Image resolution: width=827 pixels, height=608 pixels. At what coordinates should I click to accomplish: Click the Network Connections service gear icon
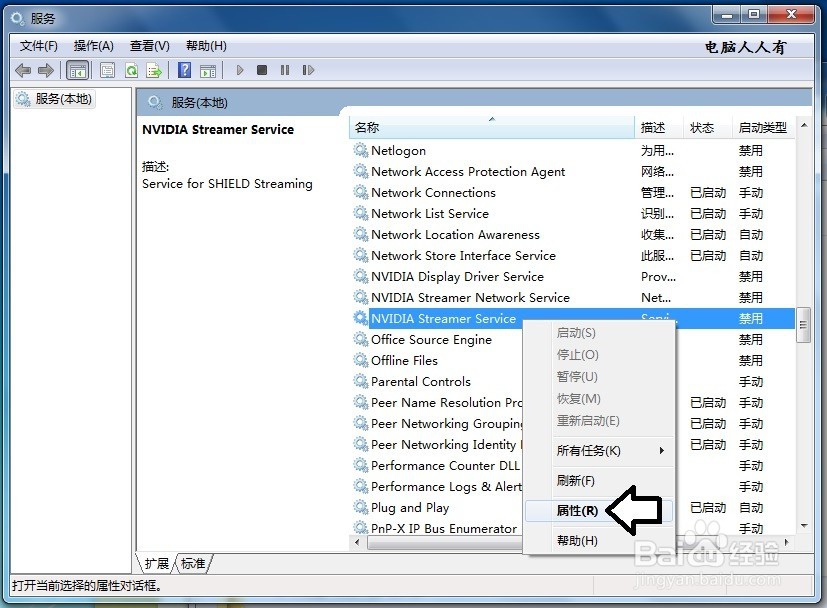361,192
